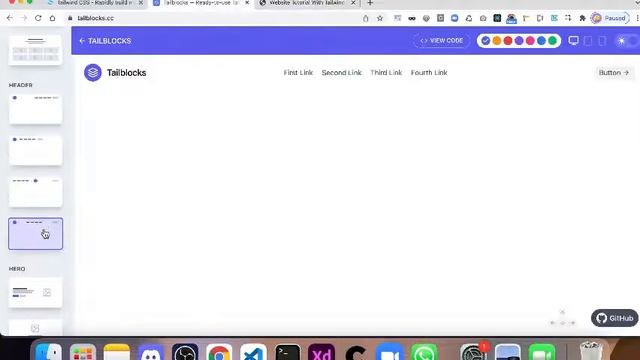Choose the orange theme color
Viewport: 640px width, 360px height.
[x=497, y=41]
